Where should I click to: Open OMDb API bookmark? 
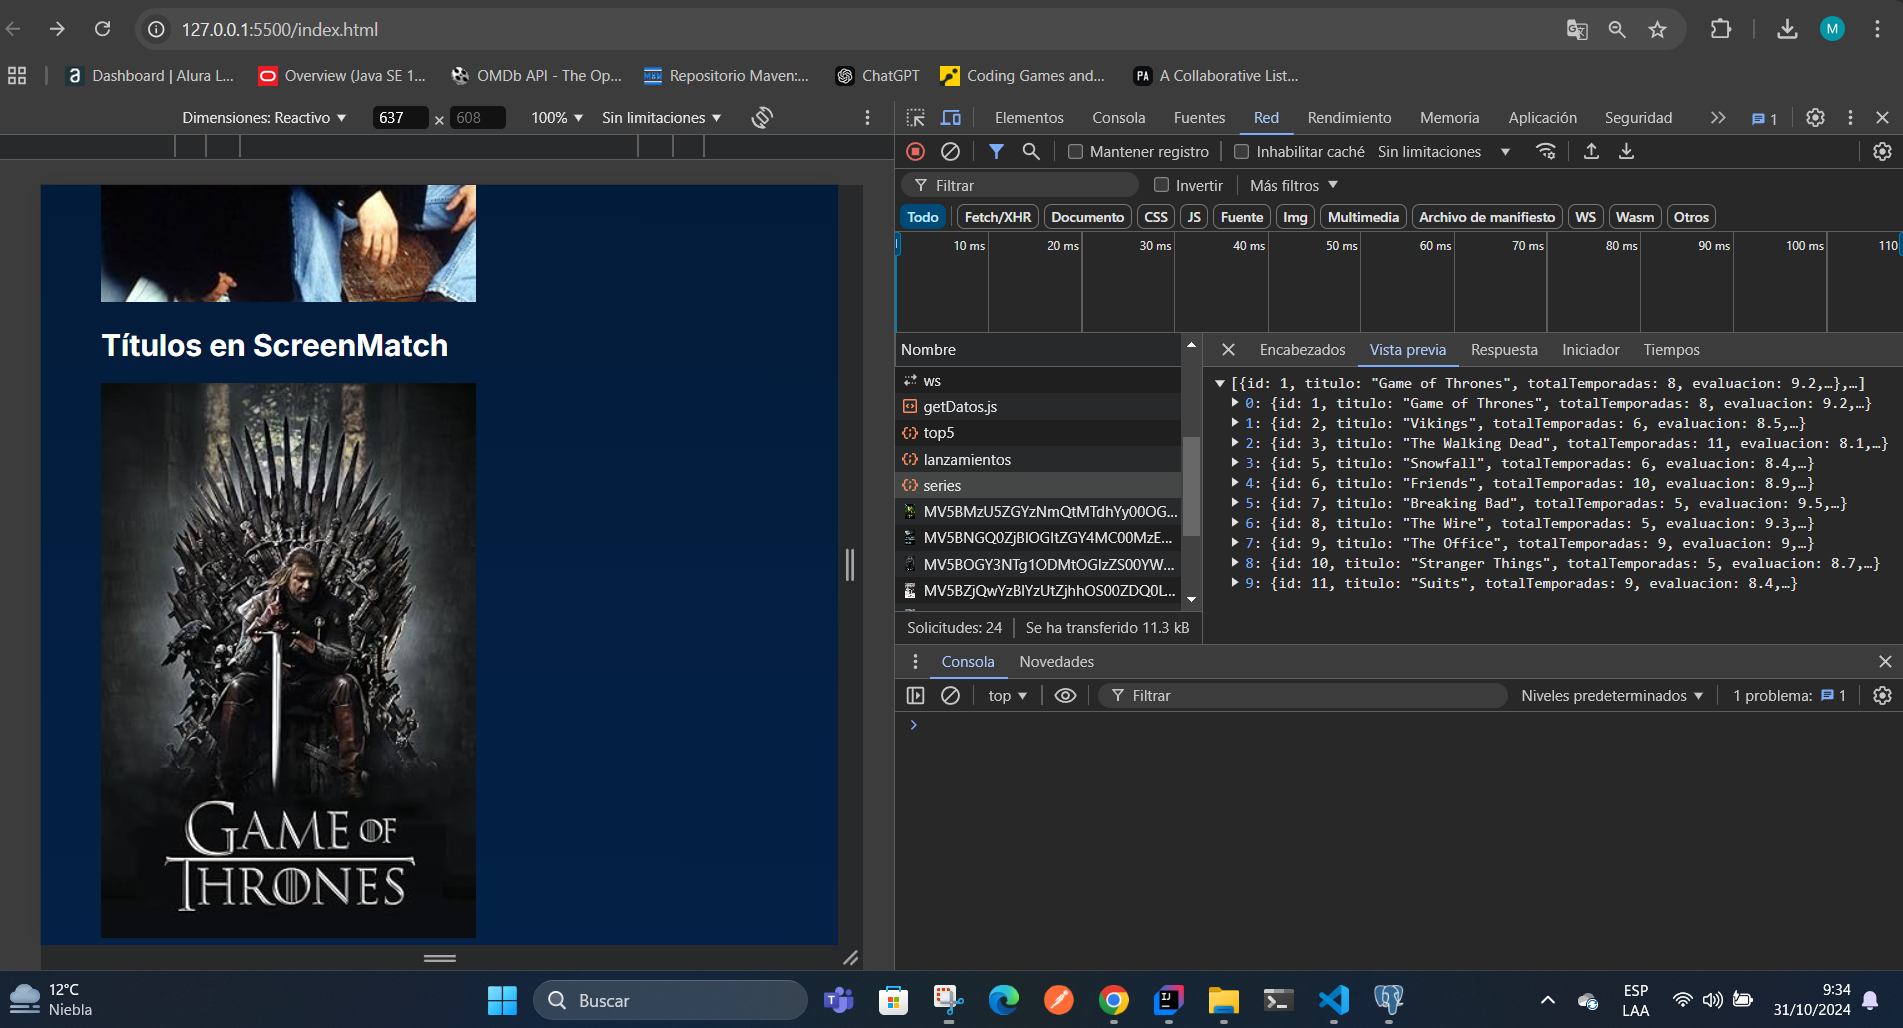(536, 75)
